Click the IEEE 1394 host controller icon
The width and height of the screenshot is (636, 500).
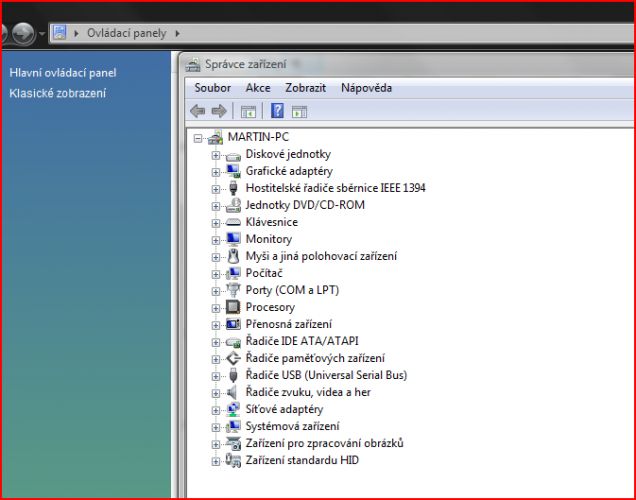point(233,188)
